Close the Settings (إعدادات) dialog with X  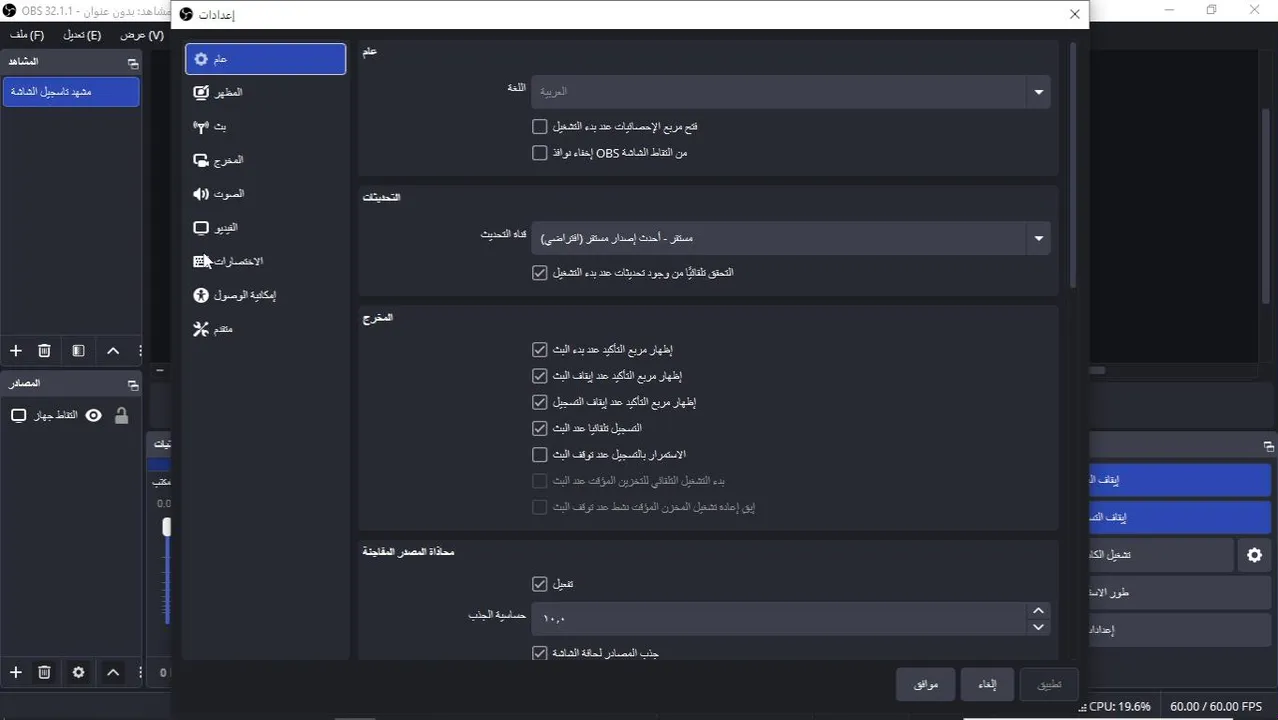pyautogui.click(x=1075, y=14)
